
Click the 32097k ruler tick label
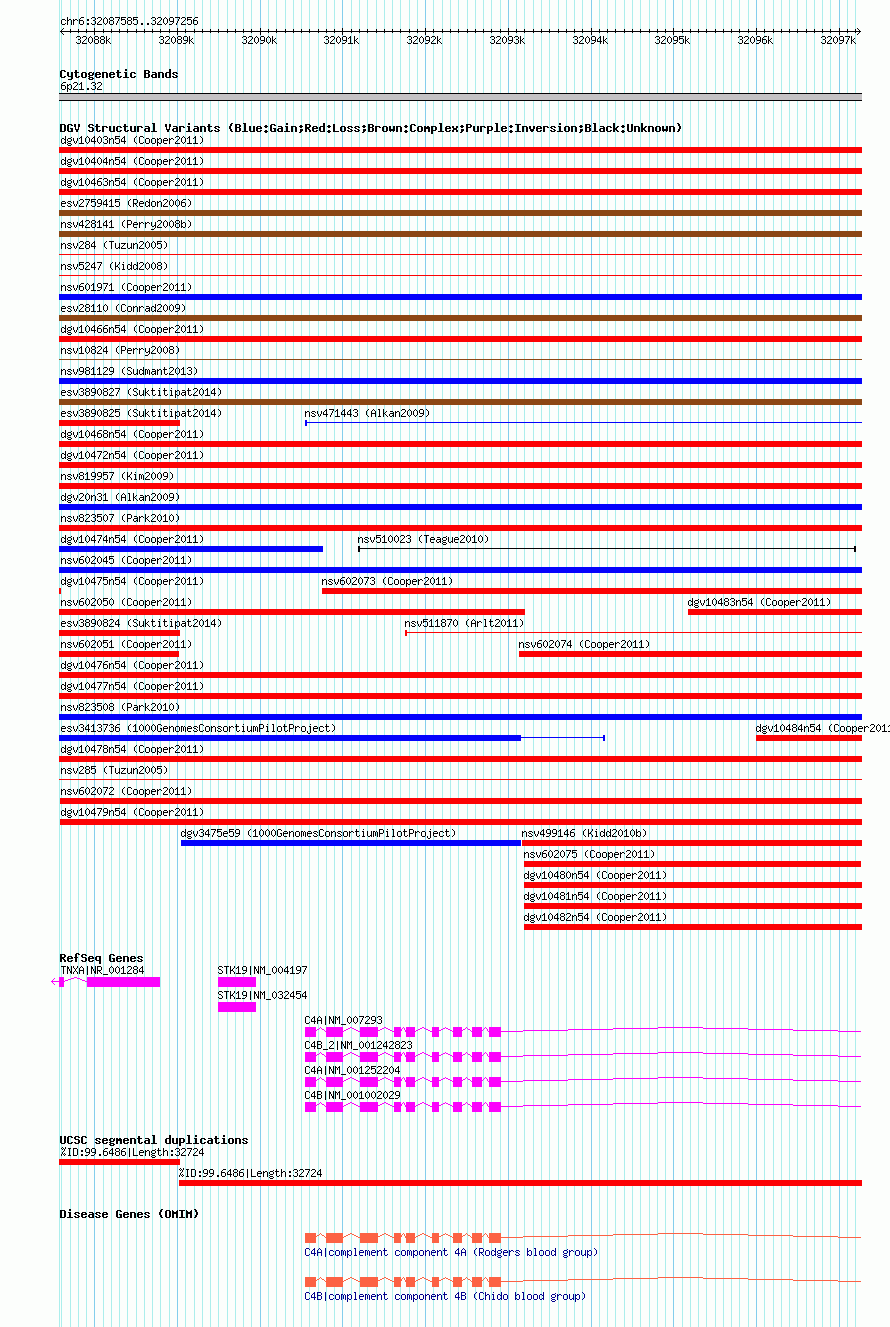click(x=837, y=40)
